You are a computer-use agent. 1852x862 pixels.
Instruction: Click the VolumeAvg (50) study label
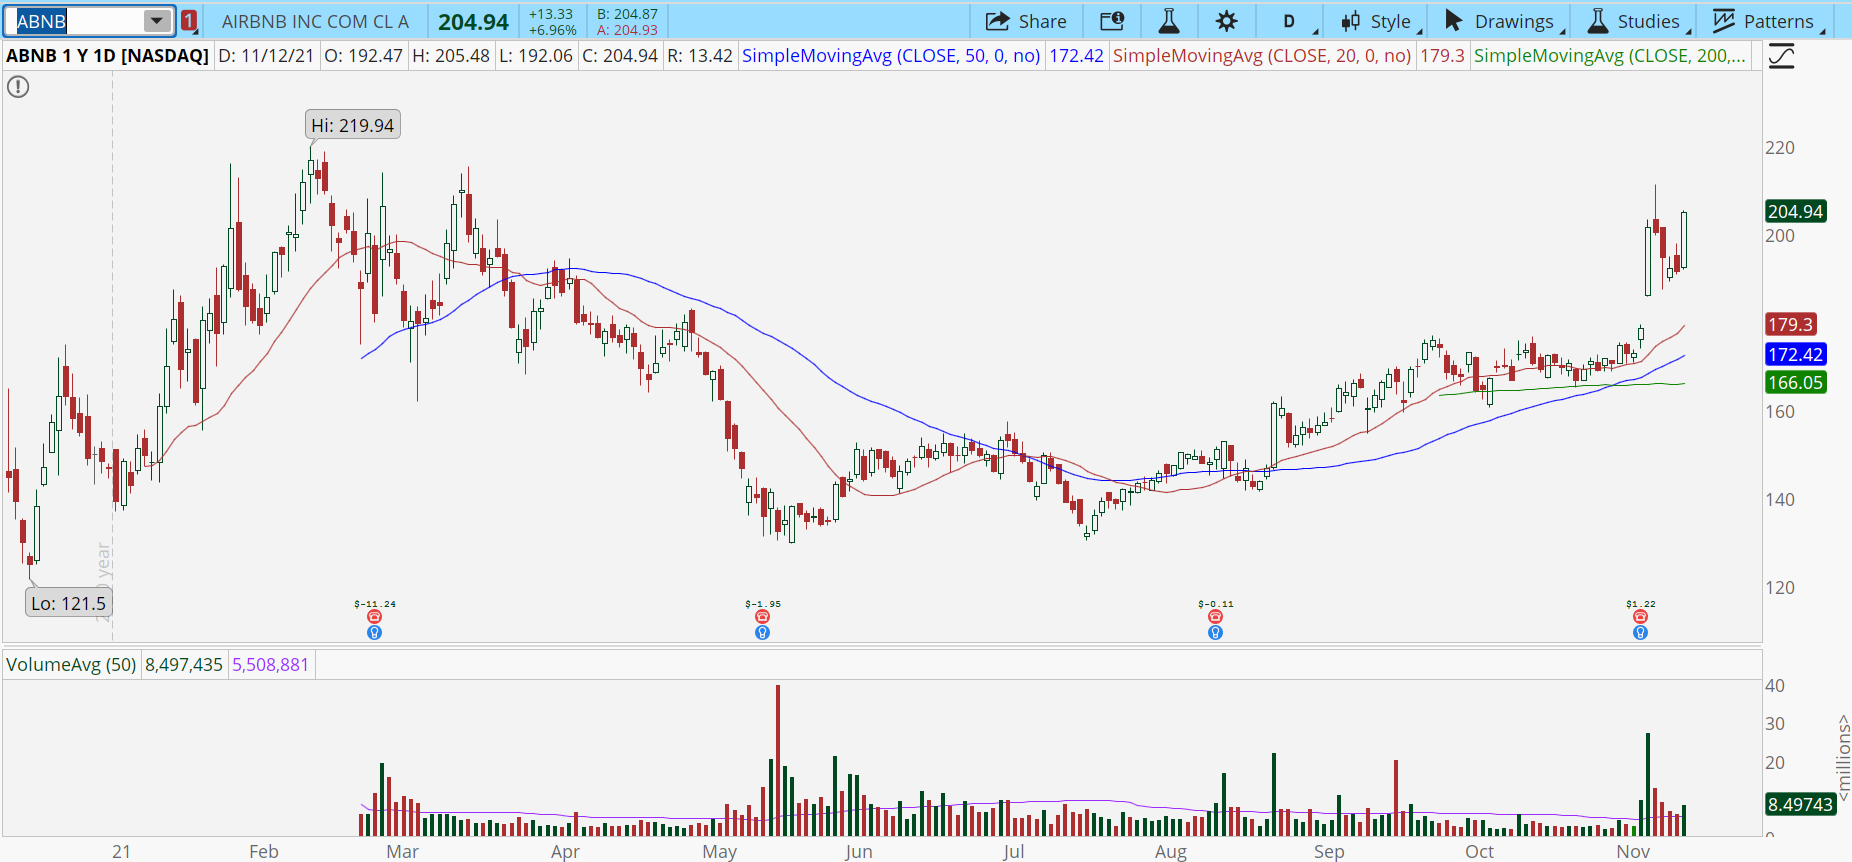(71, 665)
